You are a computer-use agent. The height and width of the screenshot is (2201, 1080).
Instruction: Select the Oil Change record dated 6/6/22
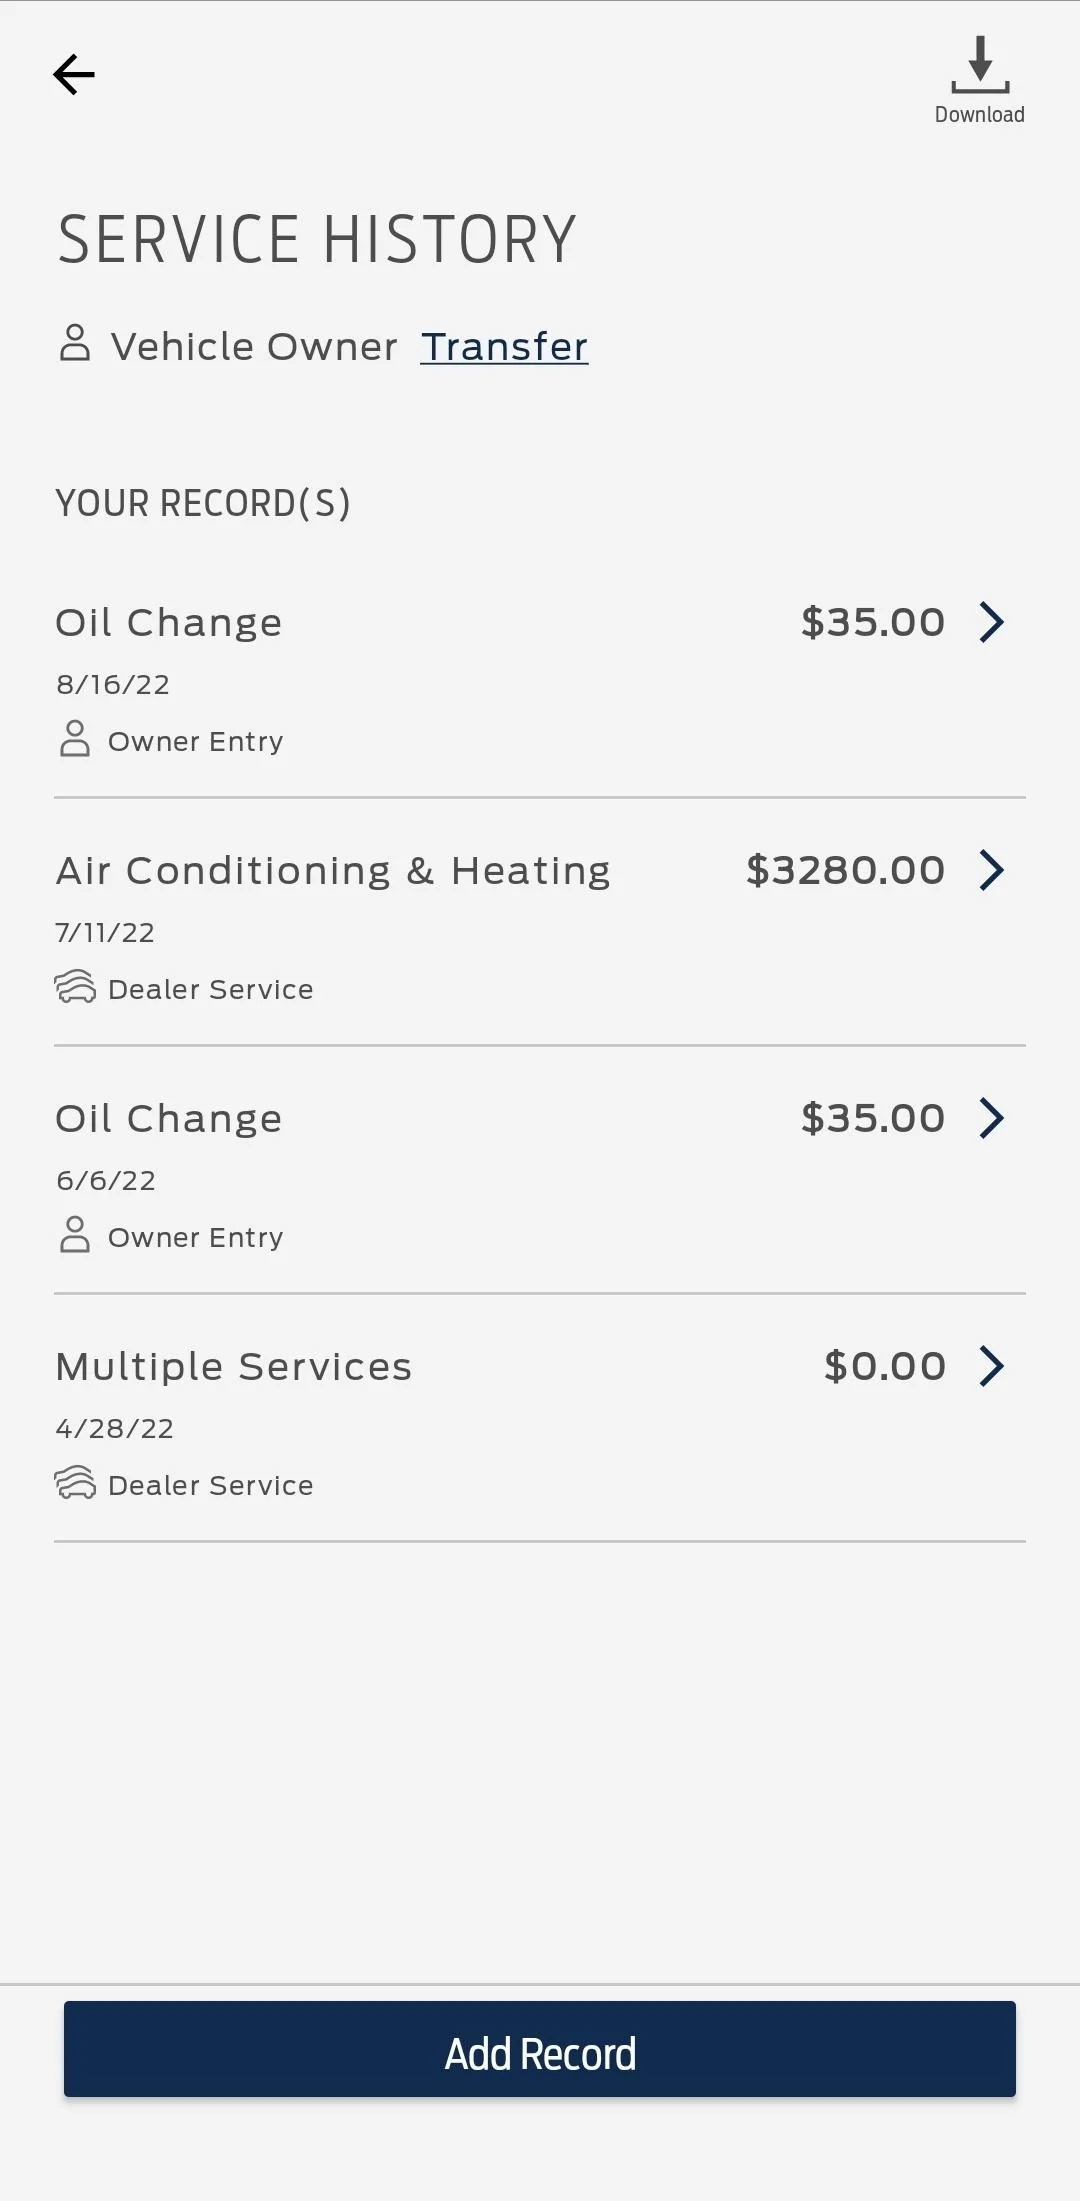169,1119
